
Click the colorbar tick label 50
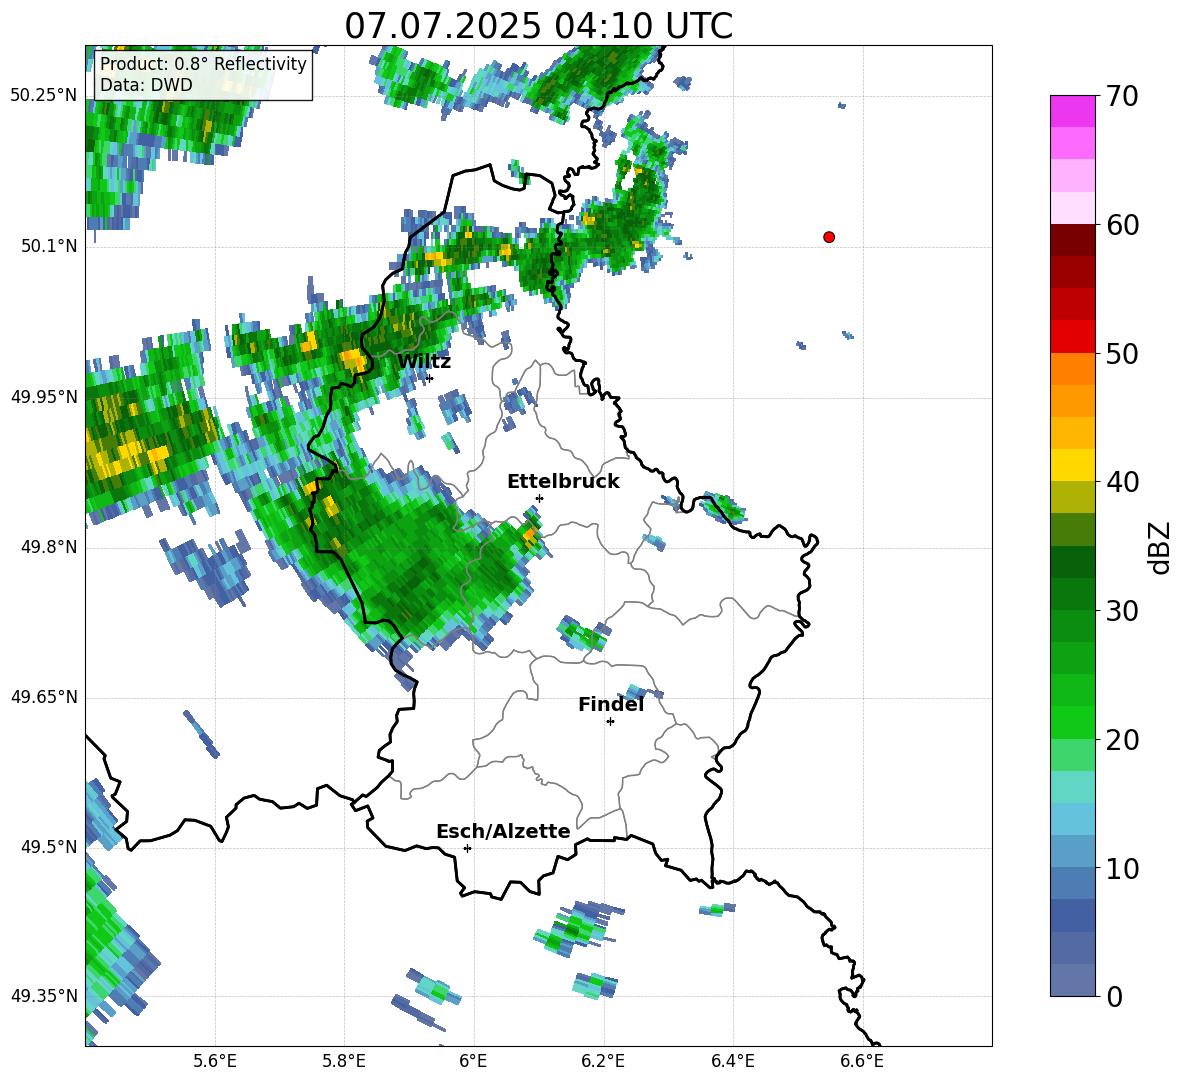coord(1122,353)
